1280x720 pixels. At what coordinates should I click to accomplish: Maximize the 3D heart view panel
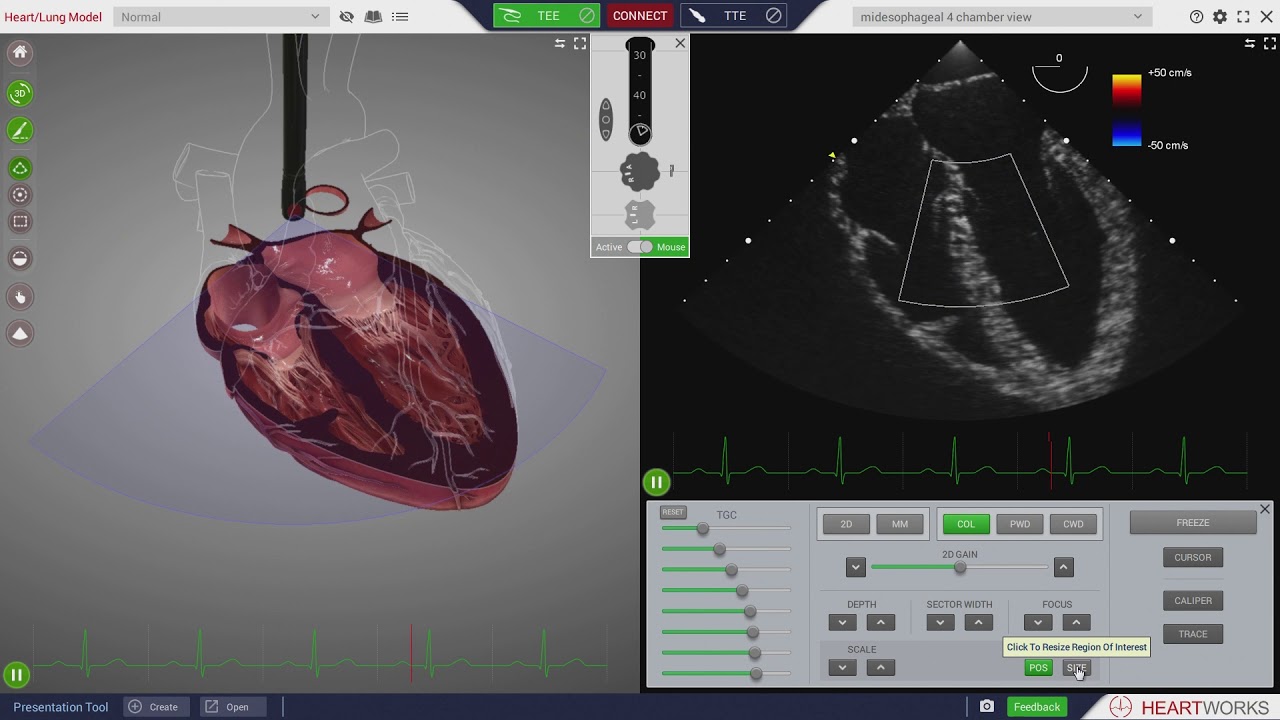tap(580, 44)
